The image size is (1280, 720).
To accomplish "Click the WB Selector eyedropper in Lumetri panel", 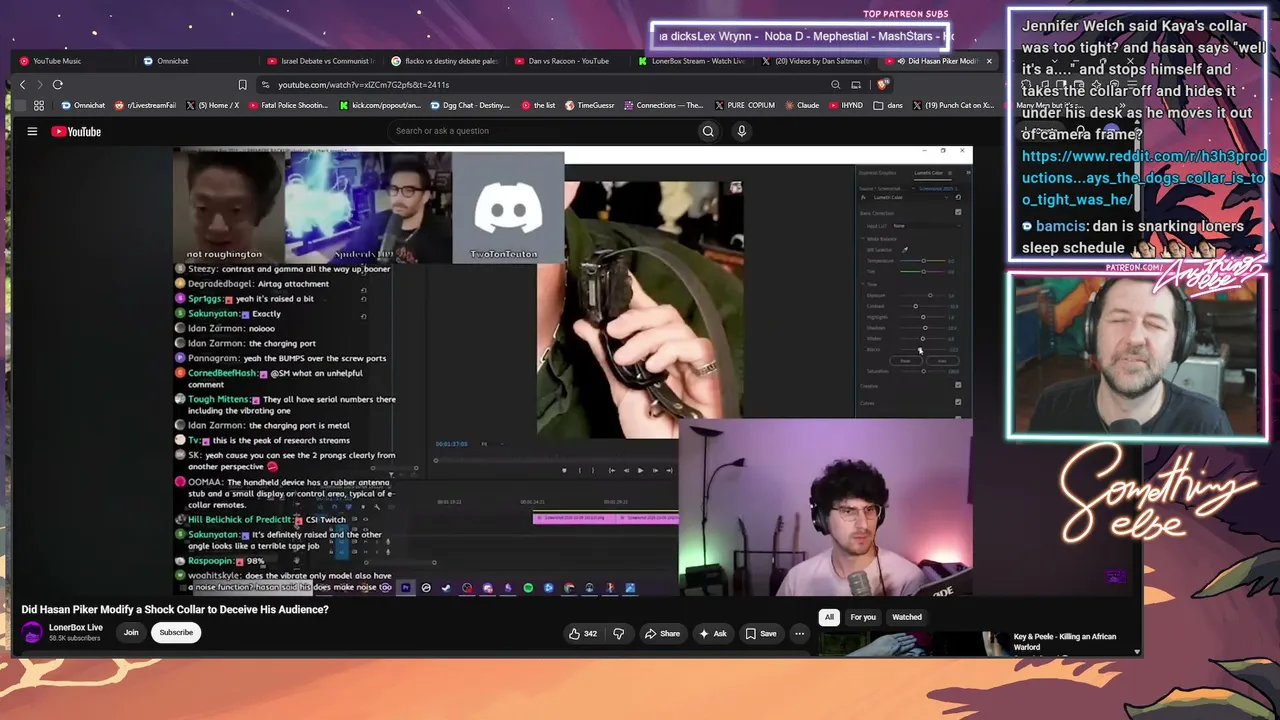I will coord(905,250).
